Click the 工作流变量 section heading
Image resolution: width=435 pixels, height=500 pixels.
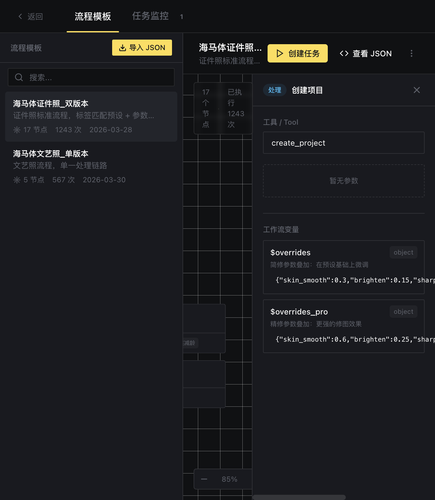281,230
